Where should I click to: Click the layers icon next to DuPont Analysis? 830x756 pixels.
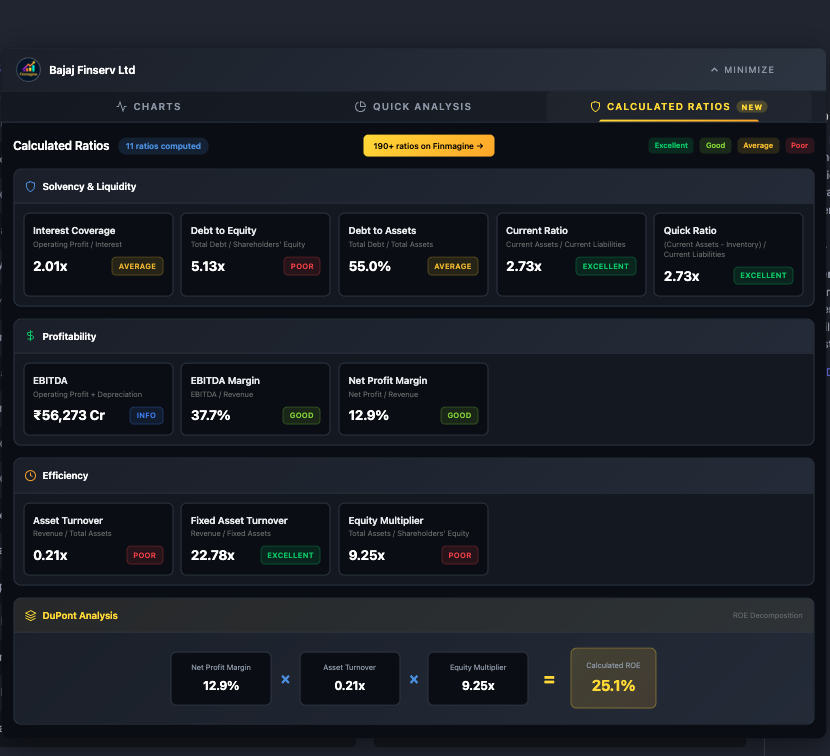click(x=30, y=616)
